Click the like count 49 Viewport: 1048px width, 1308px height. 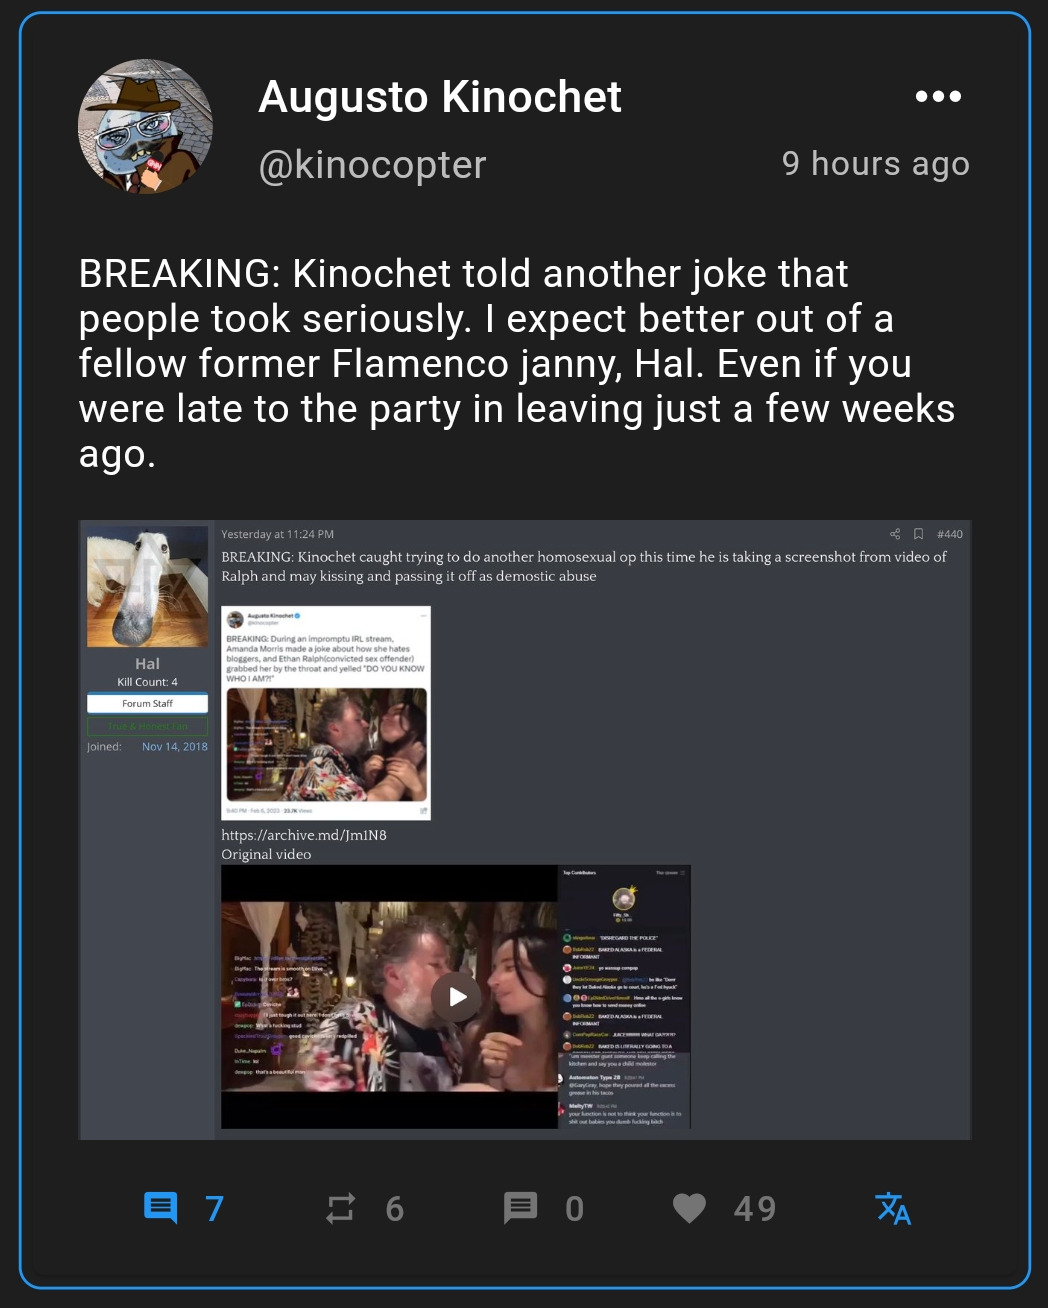tap(755, 1208)
